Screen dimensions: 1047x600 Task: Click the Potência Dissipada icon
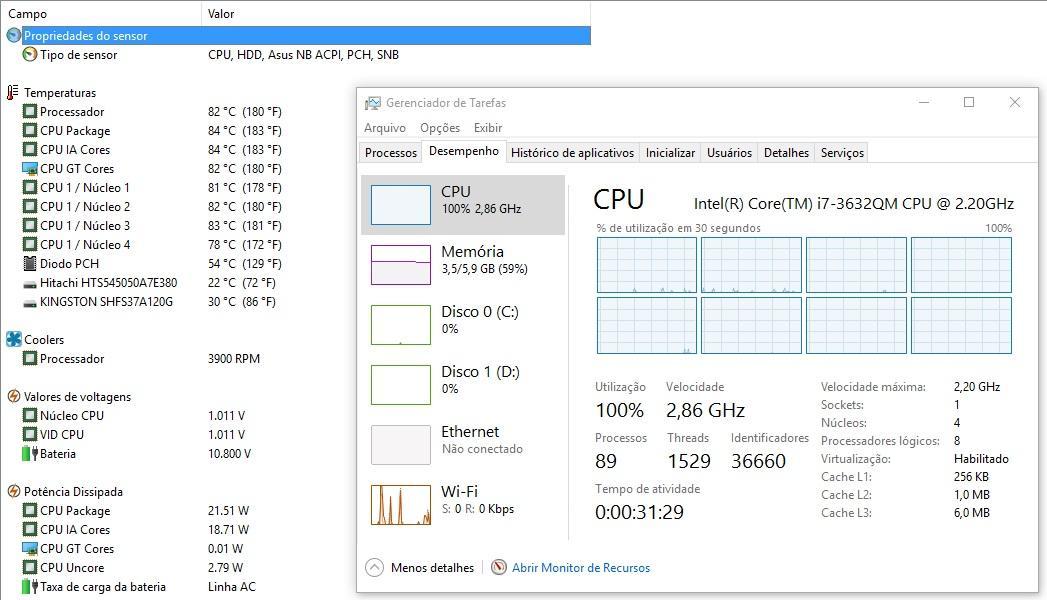tap(13, 491)
